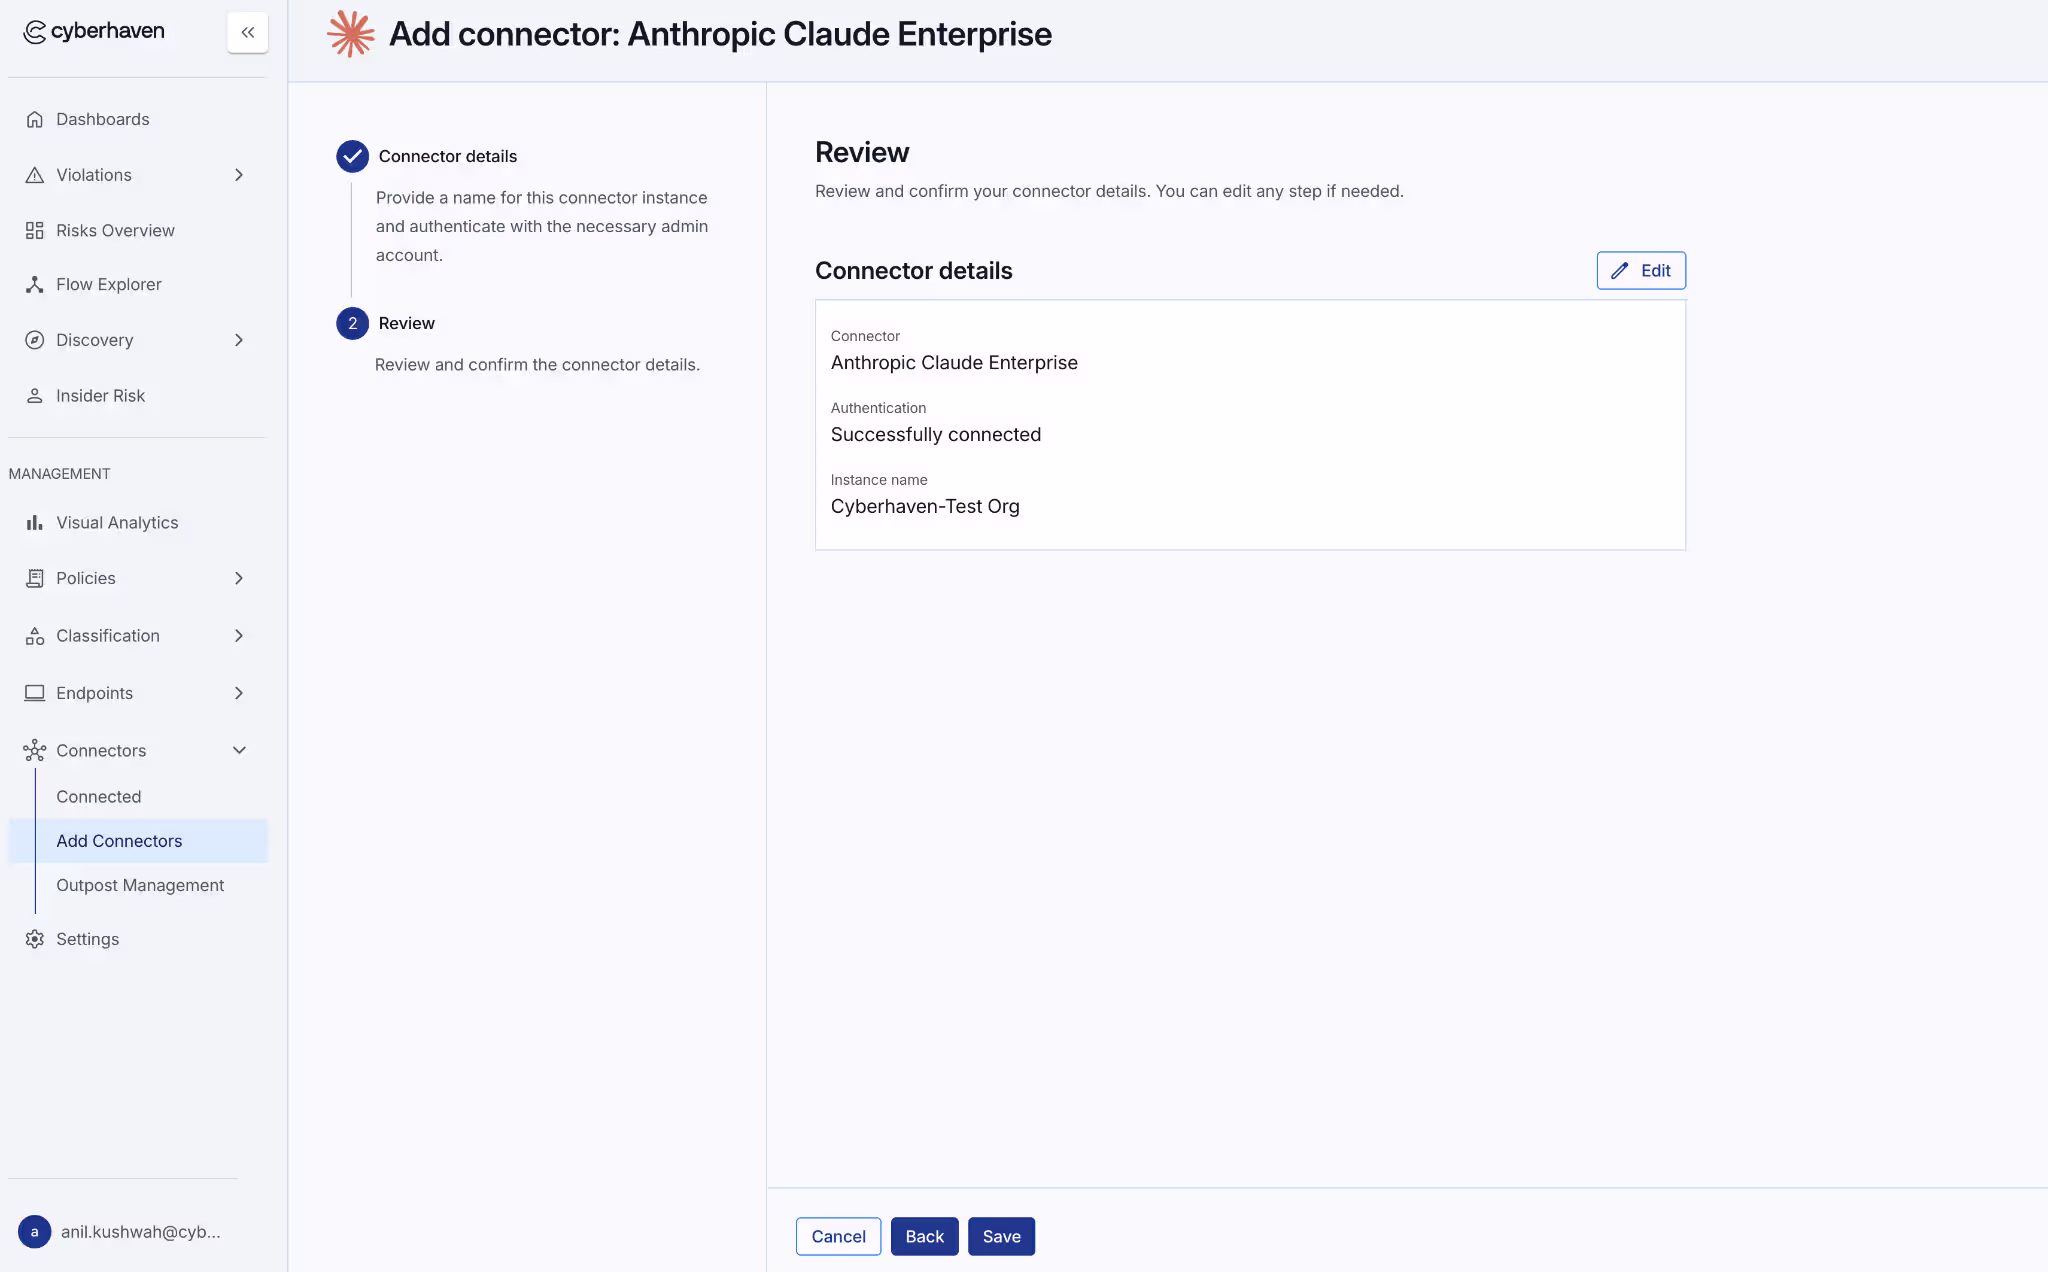Click the Connectors network icon
This screenshot has width=2048, height=1272.
[35, 750]
